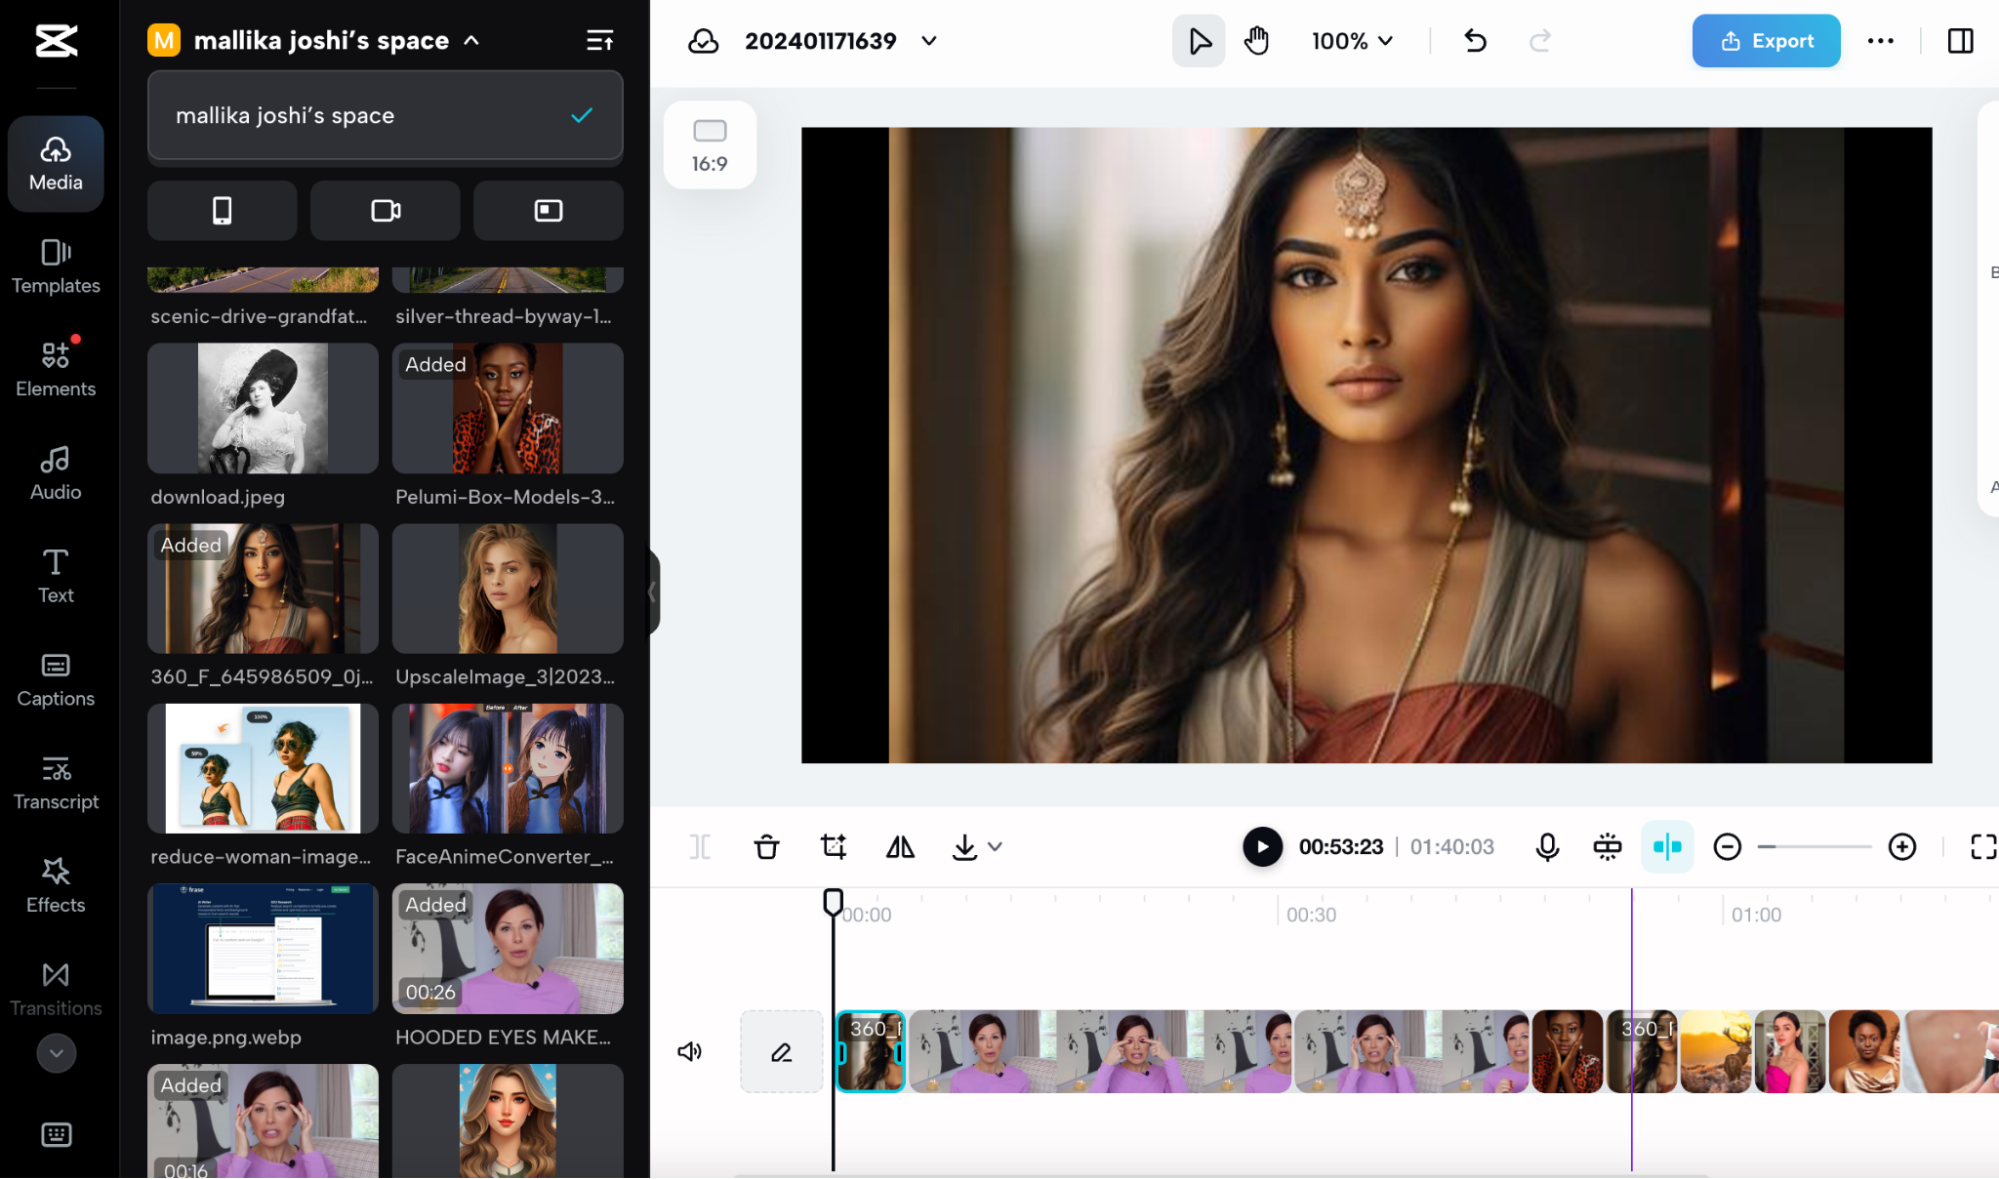Zoom out the timeline with minus
The height and width of the screenshot is (1179, 1999).
tap(1727, 847)
